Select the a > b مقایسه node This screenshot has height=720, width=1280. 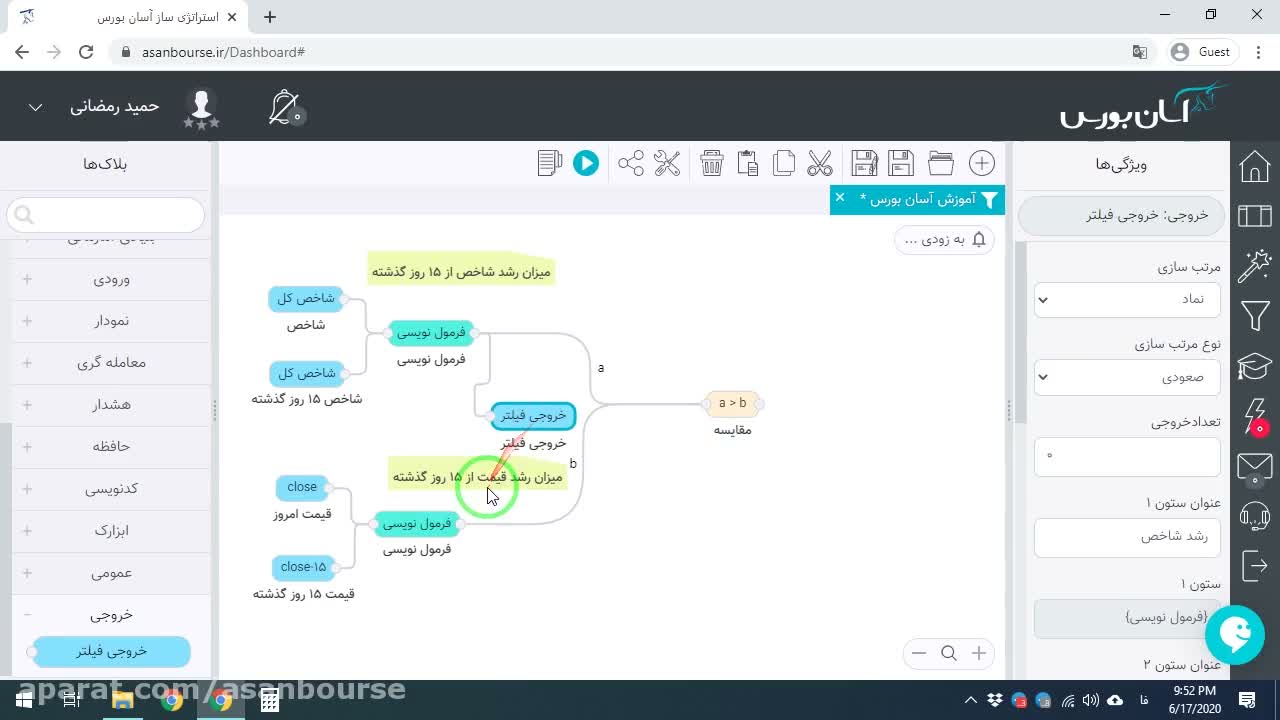732,404
